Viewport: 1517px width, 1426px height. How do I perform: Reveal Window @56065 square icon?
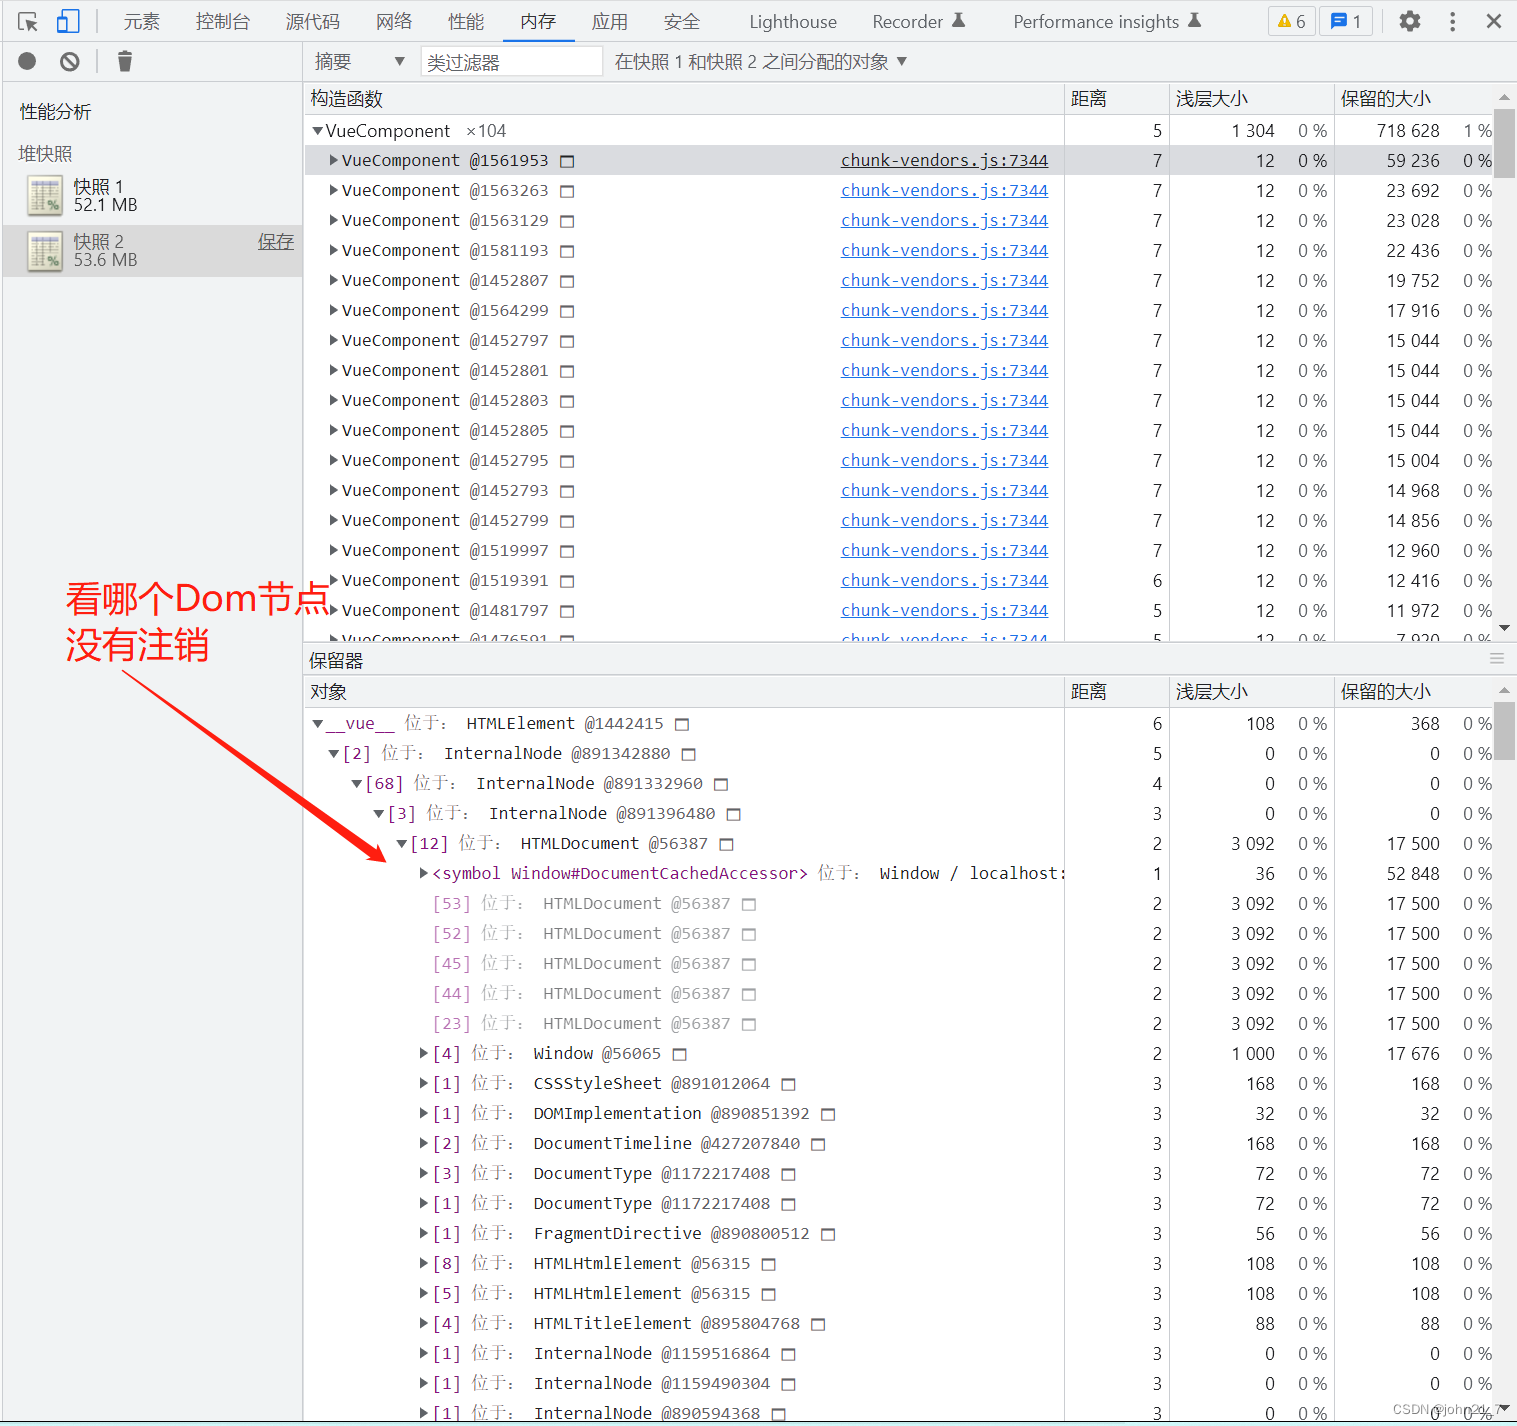(680, 1054)
